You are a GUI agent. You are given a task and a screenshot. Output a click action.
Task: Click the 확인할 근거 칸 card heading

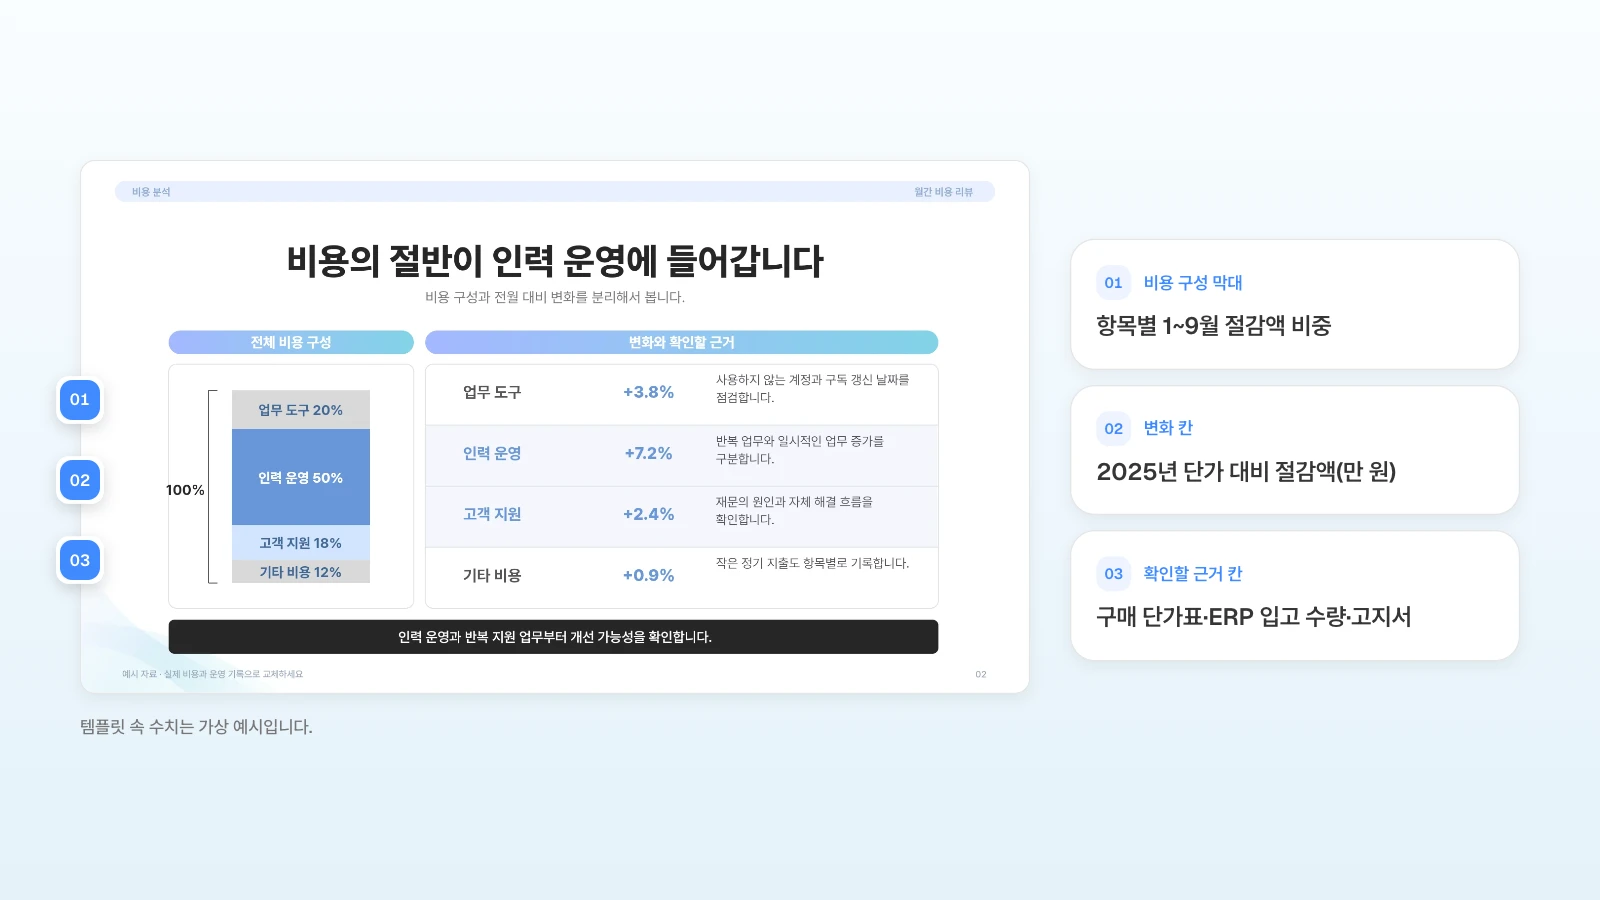pyautogui.click(x=1193, y=574)
